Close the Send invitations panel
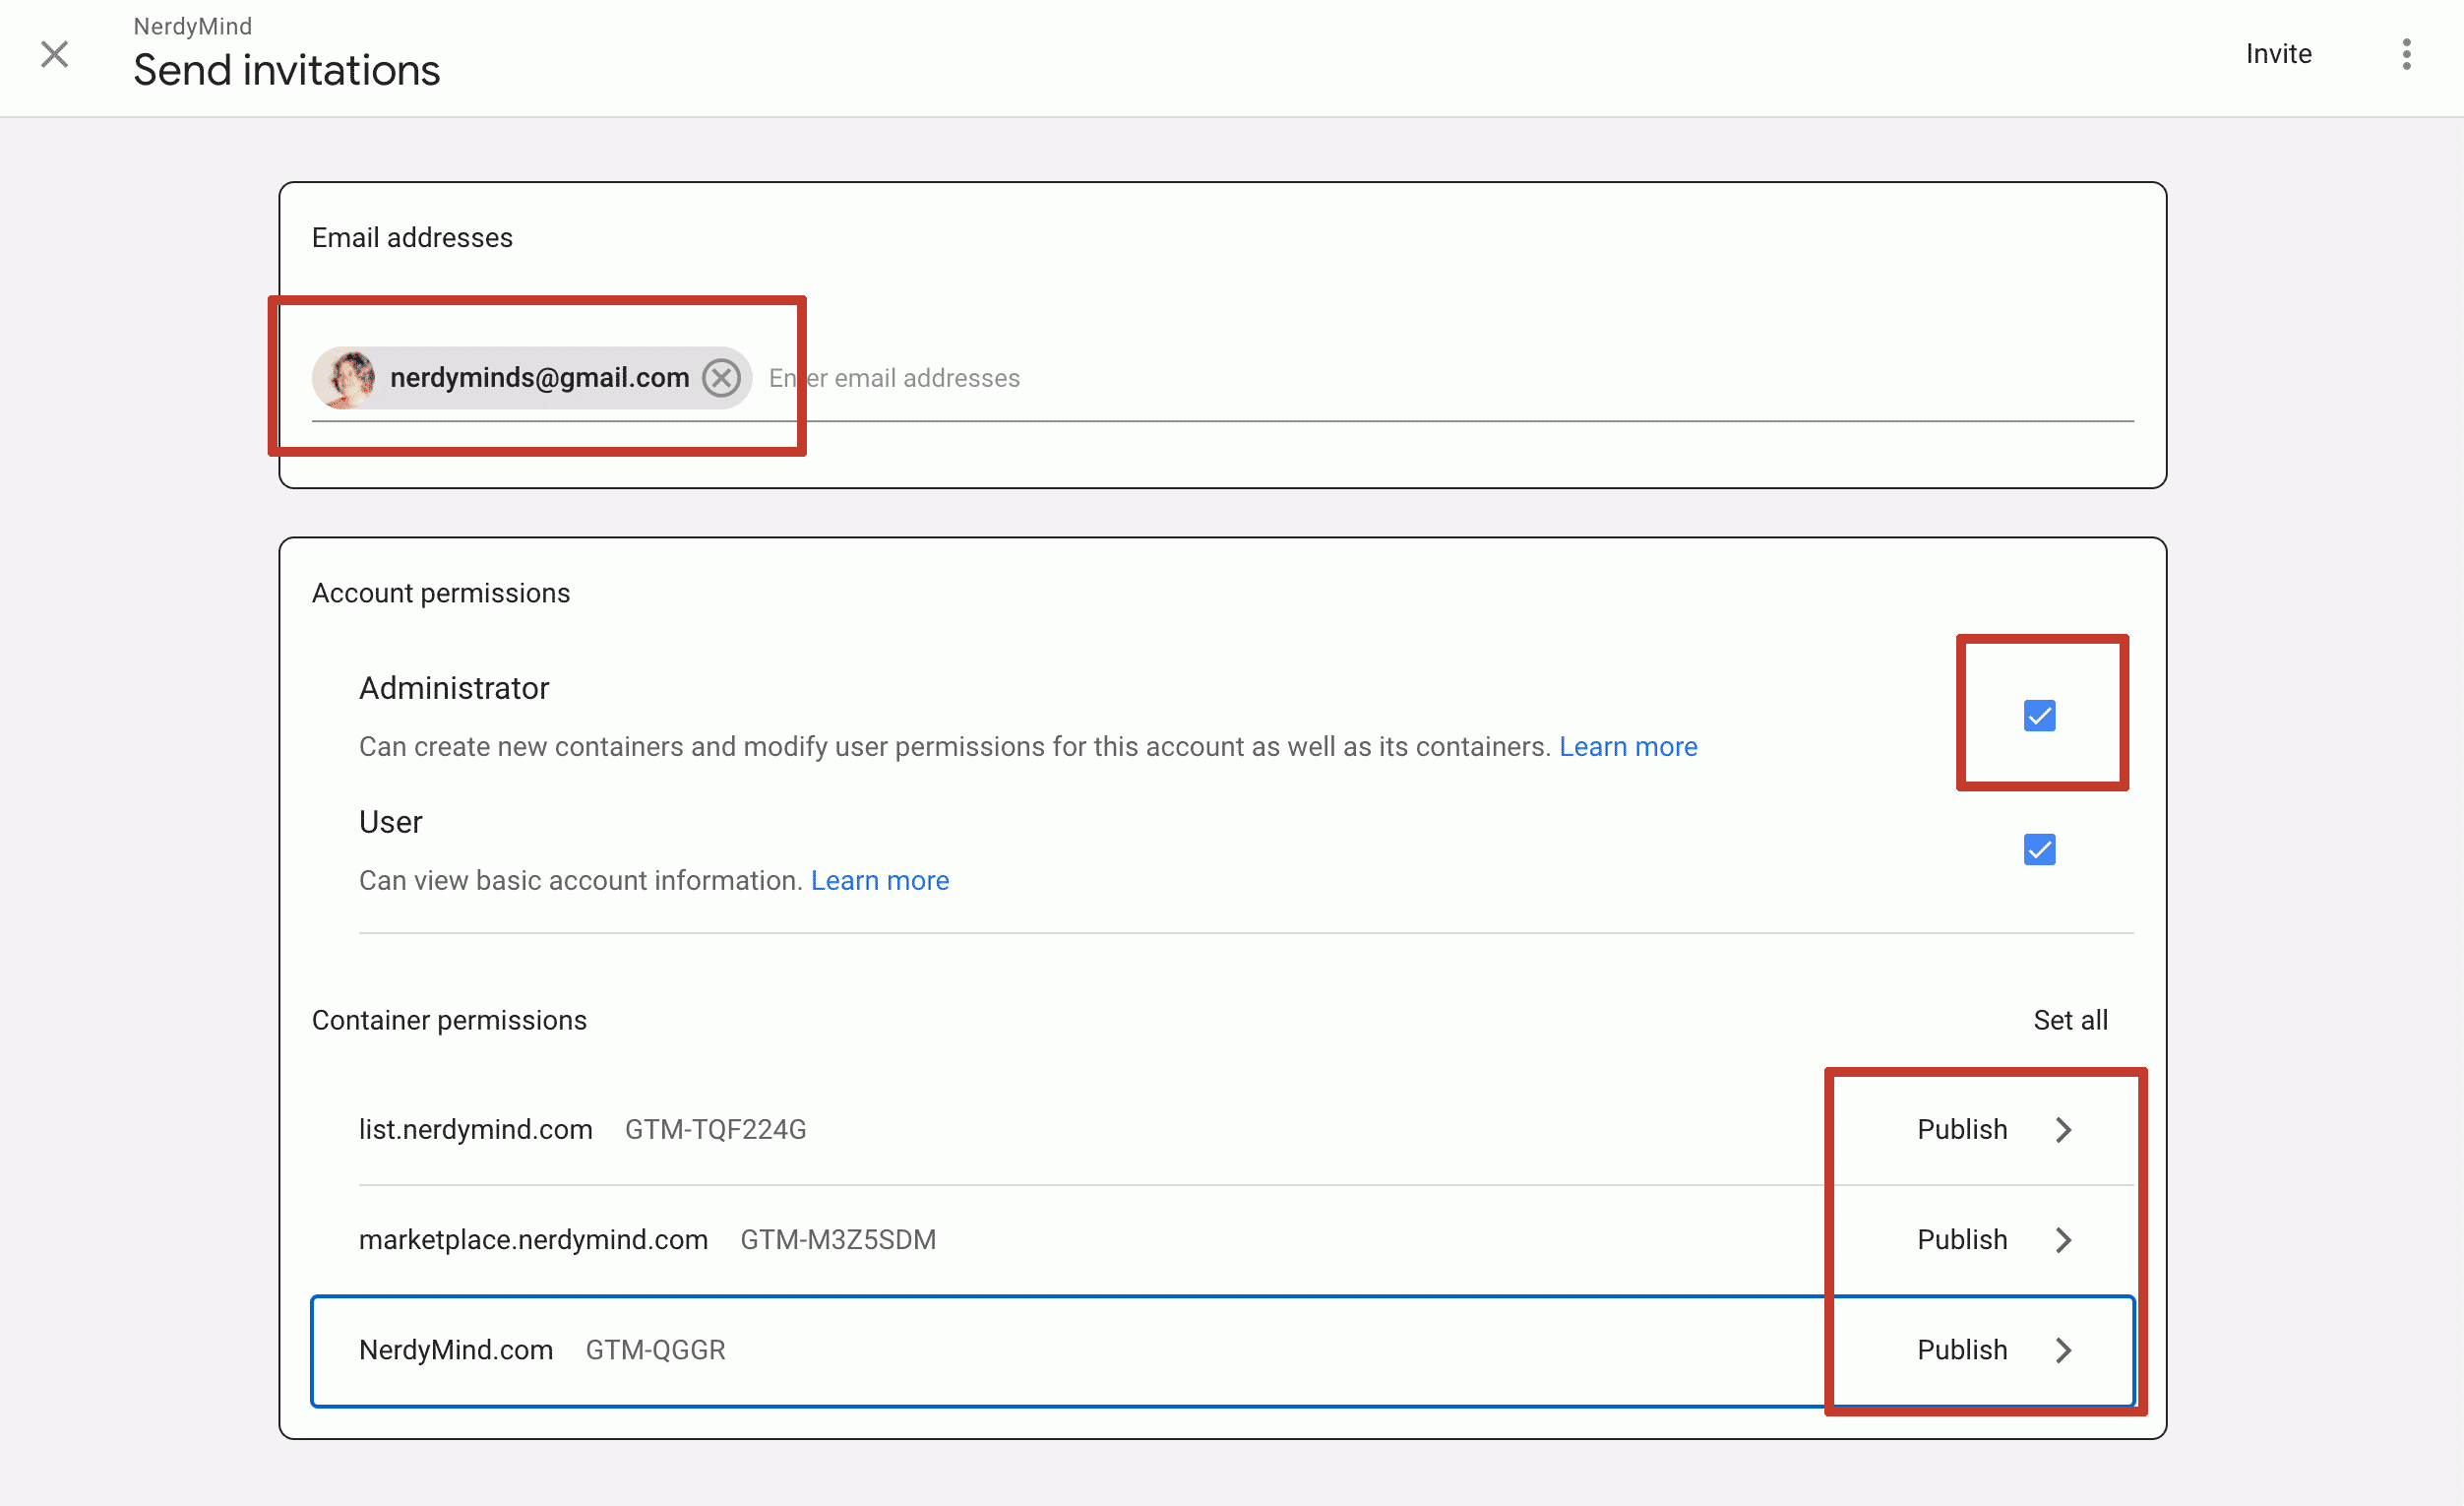Viewport: 2464px width, 1506px height. 55,54
